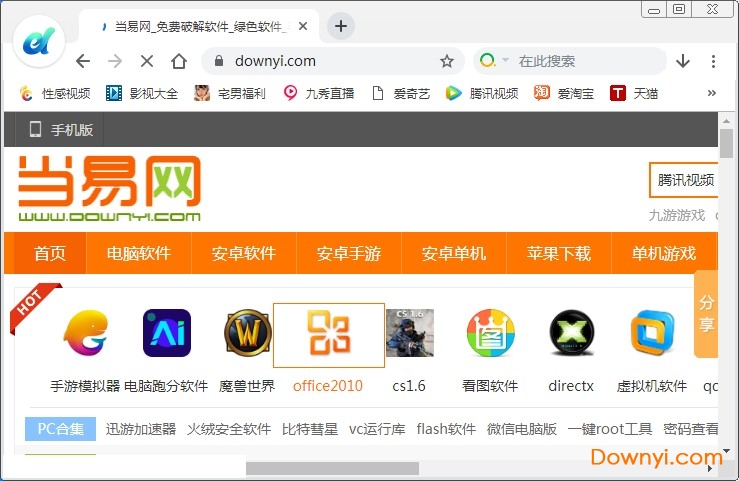Click the vertical scrollbar thumb
The width and height of the screenshot is (739, 481).
click(726, 143)
